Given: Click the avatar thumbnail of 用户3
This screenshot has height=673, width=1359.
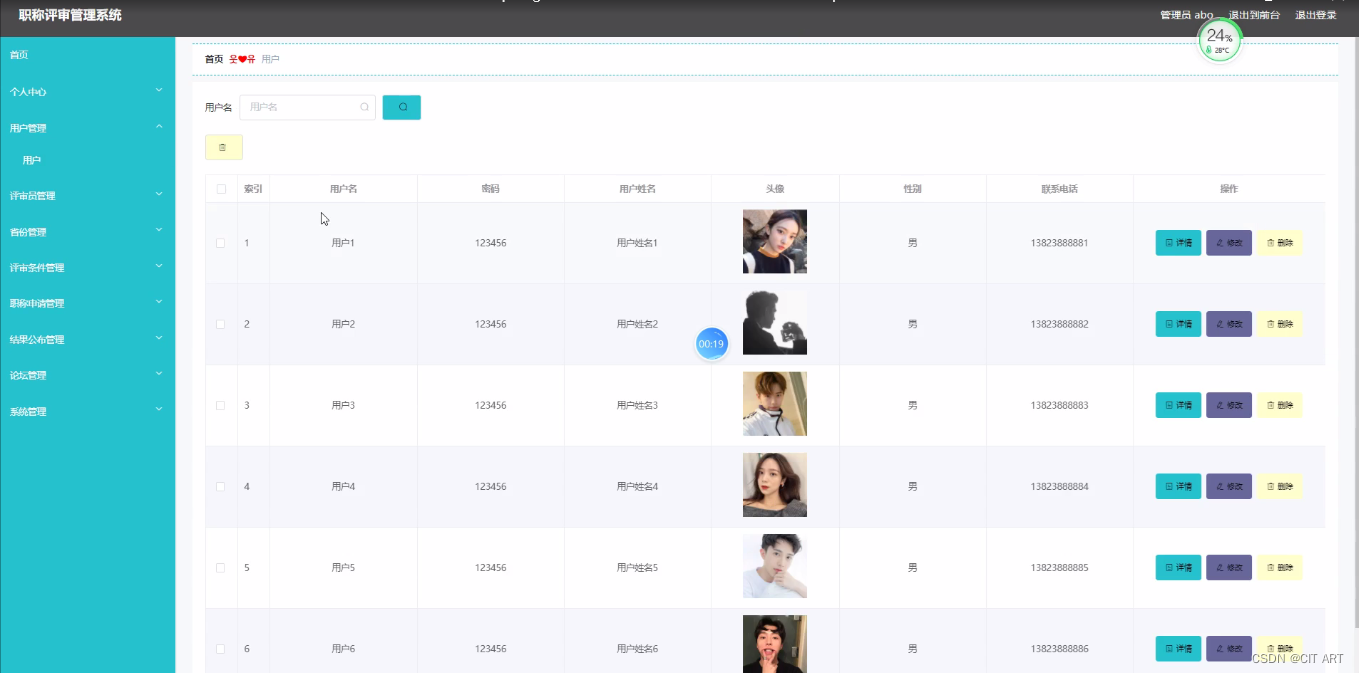Looking at the screenshot, I should click(x=775, y=404).
